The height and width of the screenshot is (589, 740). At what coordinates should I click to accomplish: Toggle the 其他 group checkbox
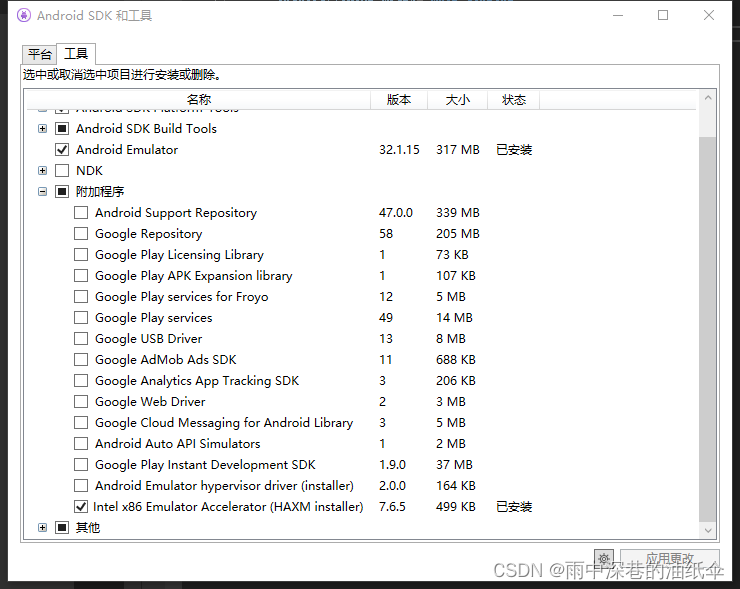coord(62,528)
